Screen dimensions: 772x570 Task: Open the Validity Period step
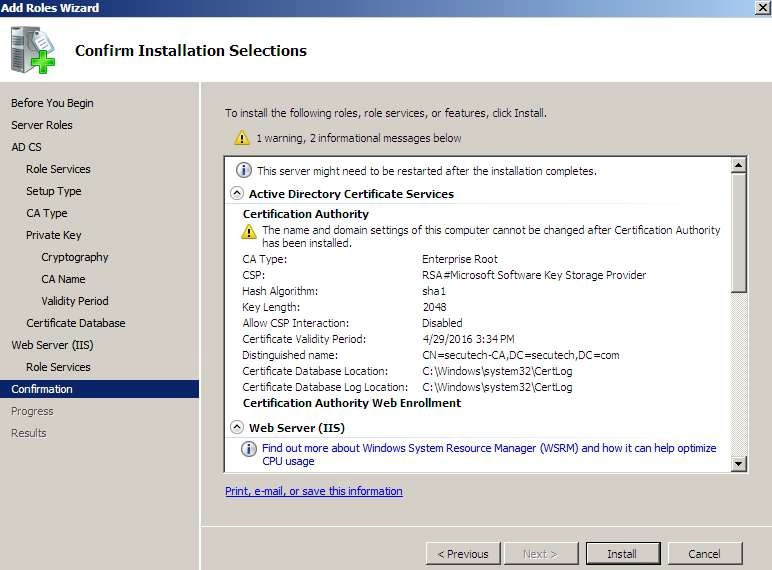(x=75, y=301)
